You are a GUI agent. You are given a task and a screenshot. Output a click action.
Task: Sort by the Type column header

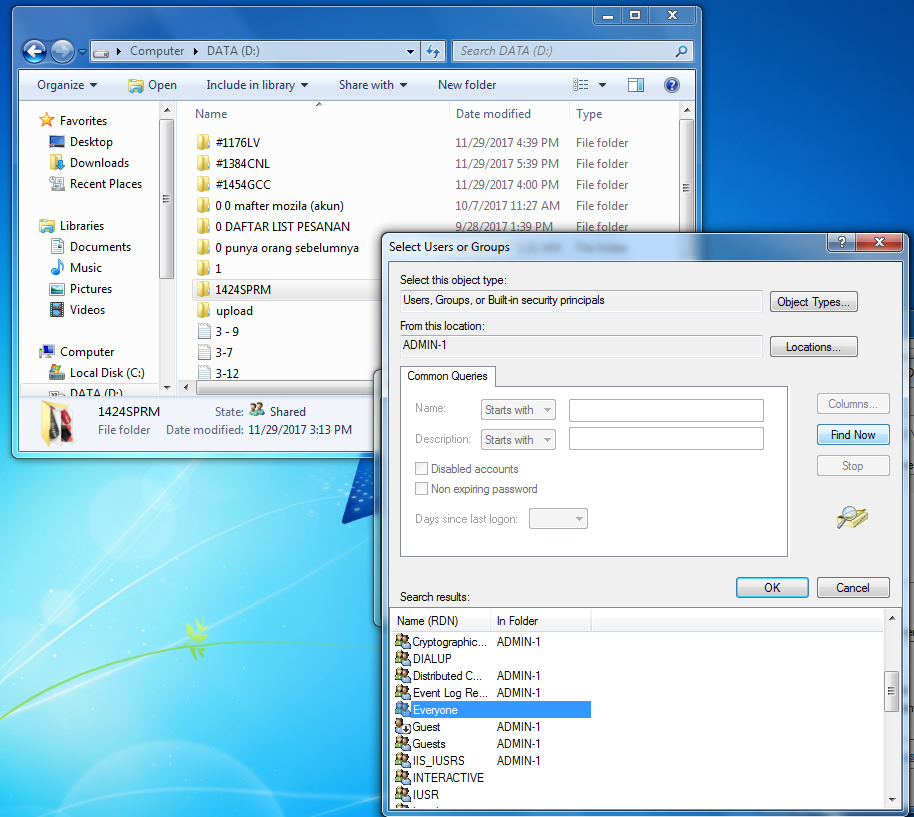pyautogui.click(x=624, y=114)
